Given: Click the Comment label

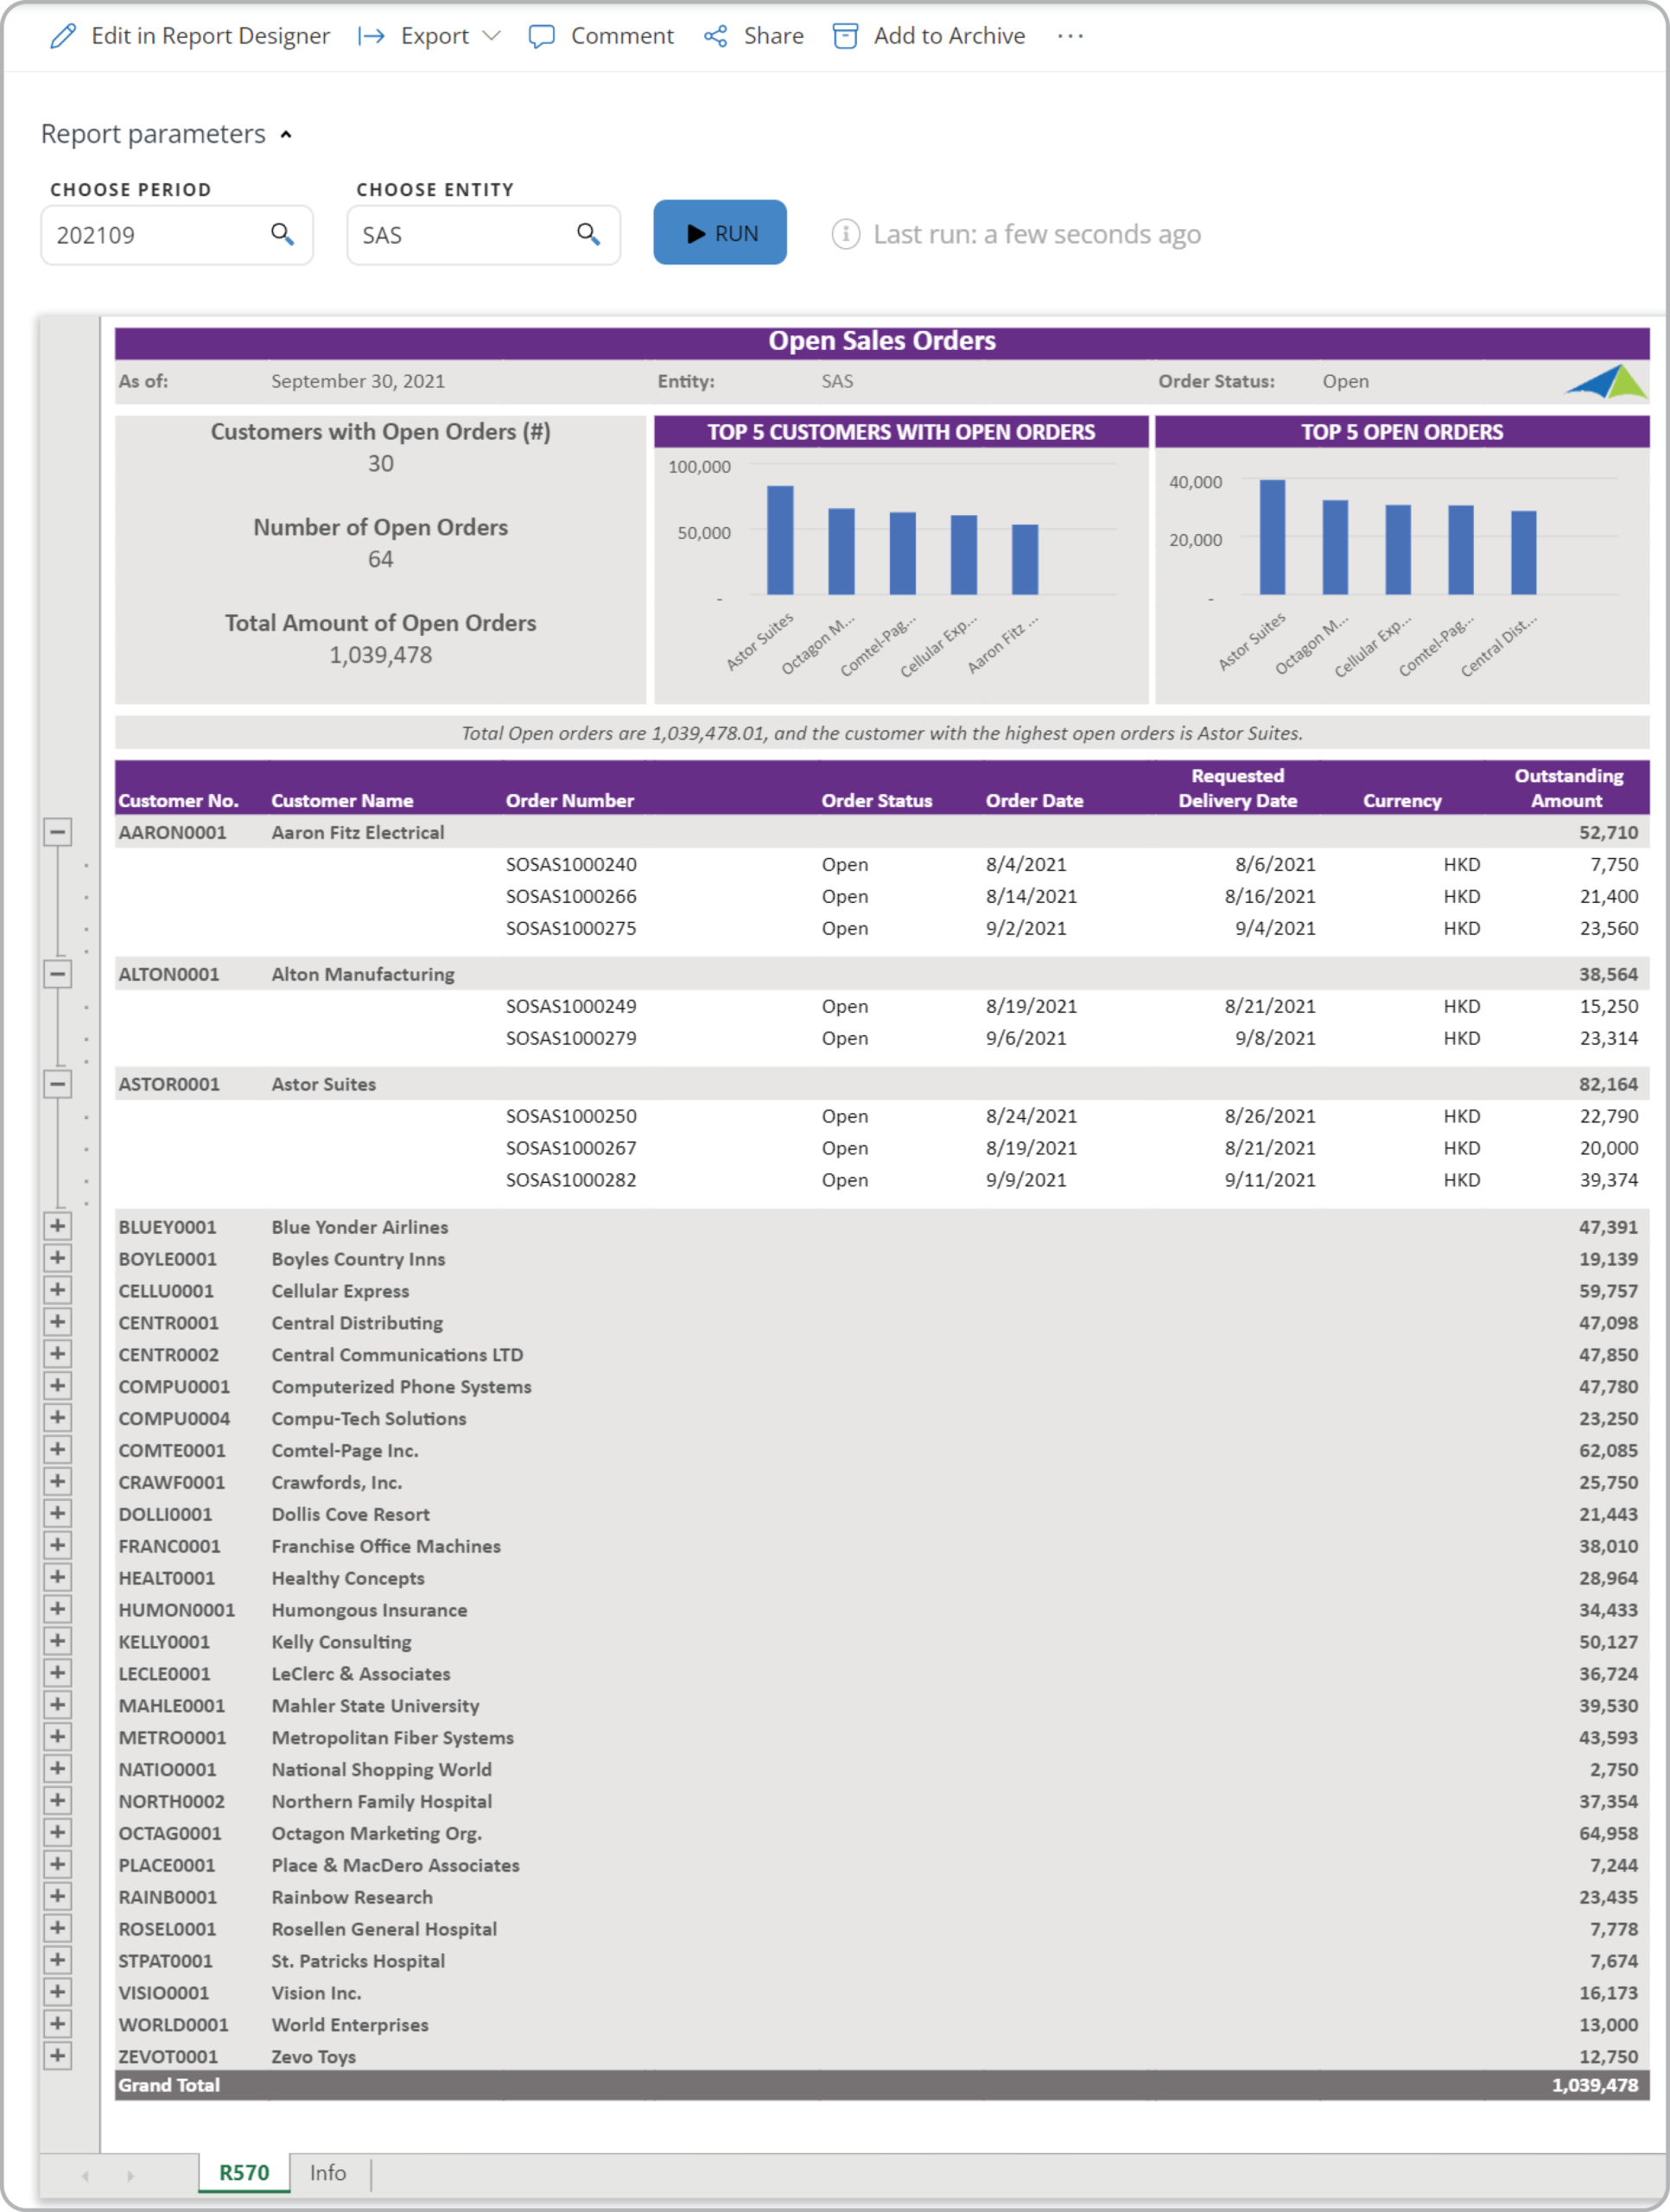Looking at the screenshot, I should (x=622, y=36).
